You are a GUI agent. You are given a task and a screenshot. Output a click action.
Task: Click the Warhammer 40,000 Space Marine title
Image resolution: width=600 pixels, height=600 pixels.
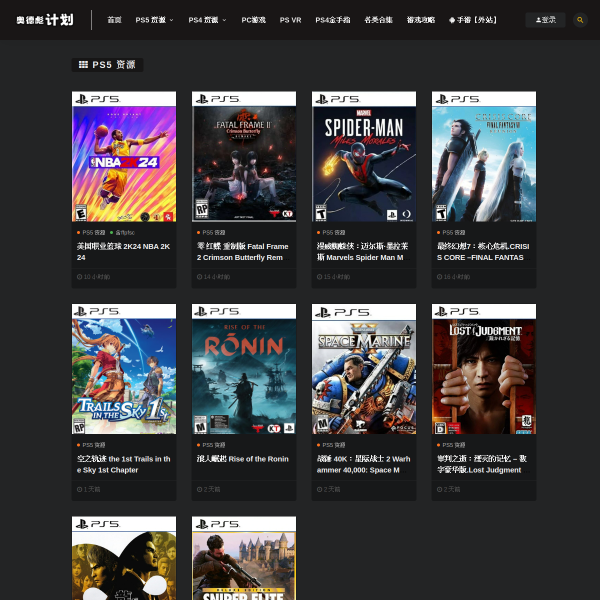pyautogui.click(x=363, y=464)
